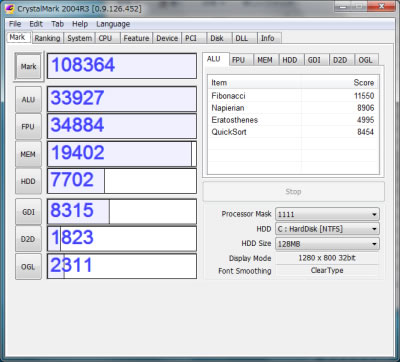Run the full Mark benchmark button
400x362 pixels.
point(29,66)
